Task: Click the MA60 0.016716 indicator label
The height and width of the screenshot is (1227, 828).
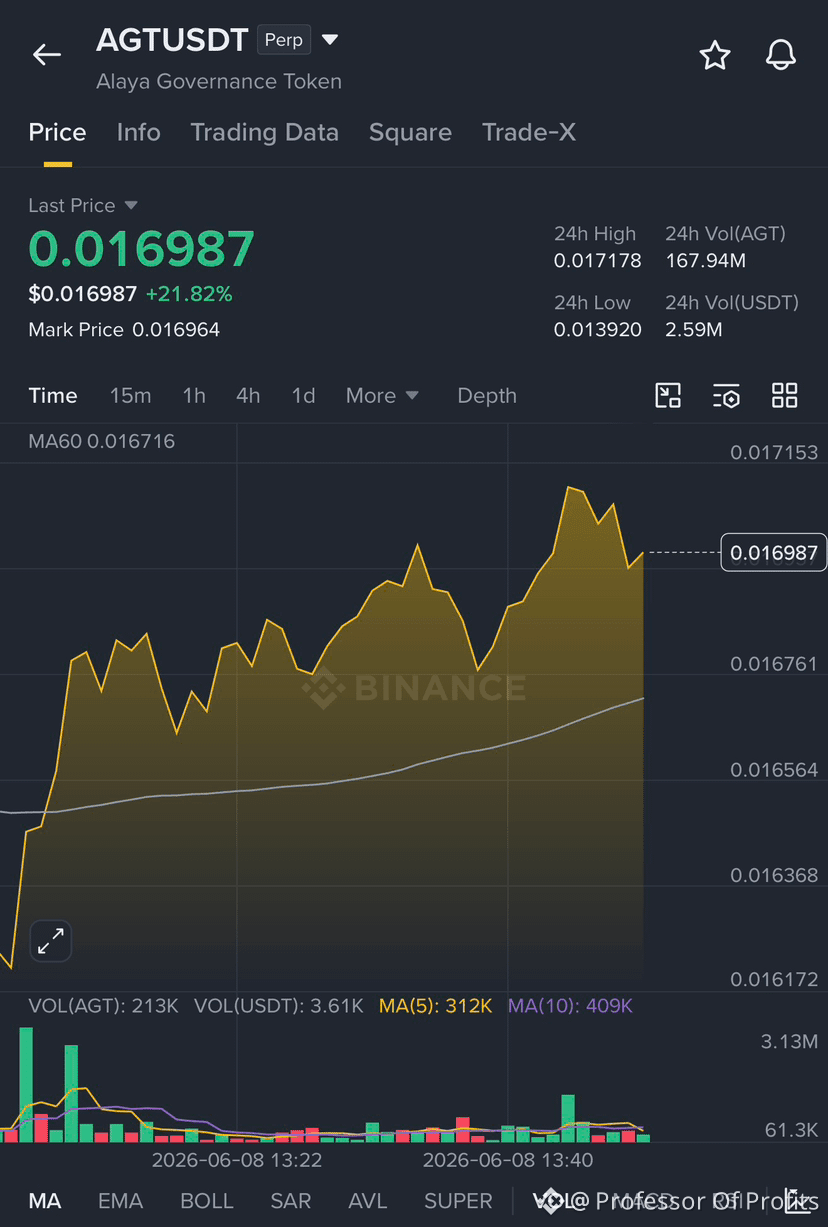Action: 101,441
